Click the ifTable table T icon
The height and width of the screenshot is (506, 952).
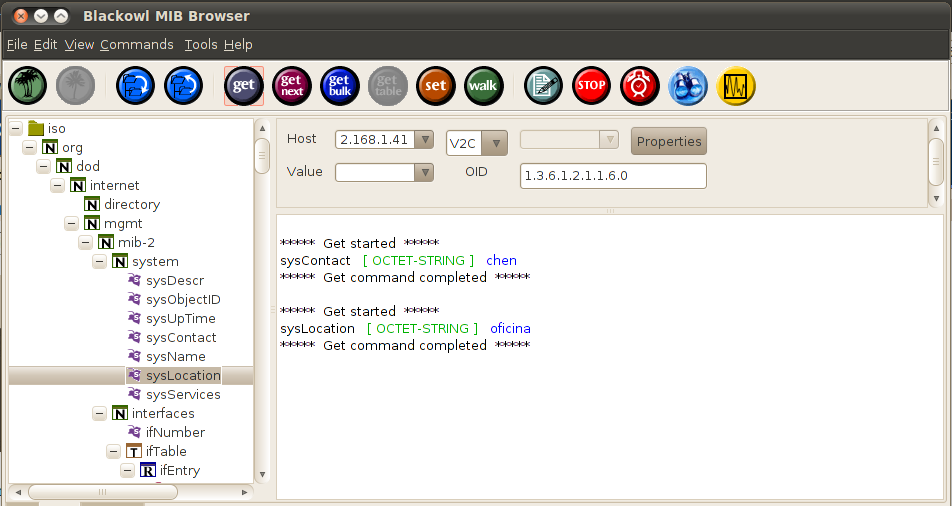[134, 451]
